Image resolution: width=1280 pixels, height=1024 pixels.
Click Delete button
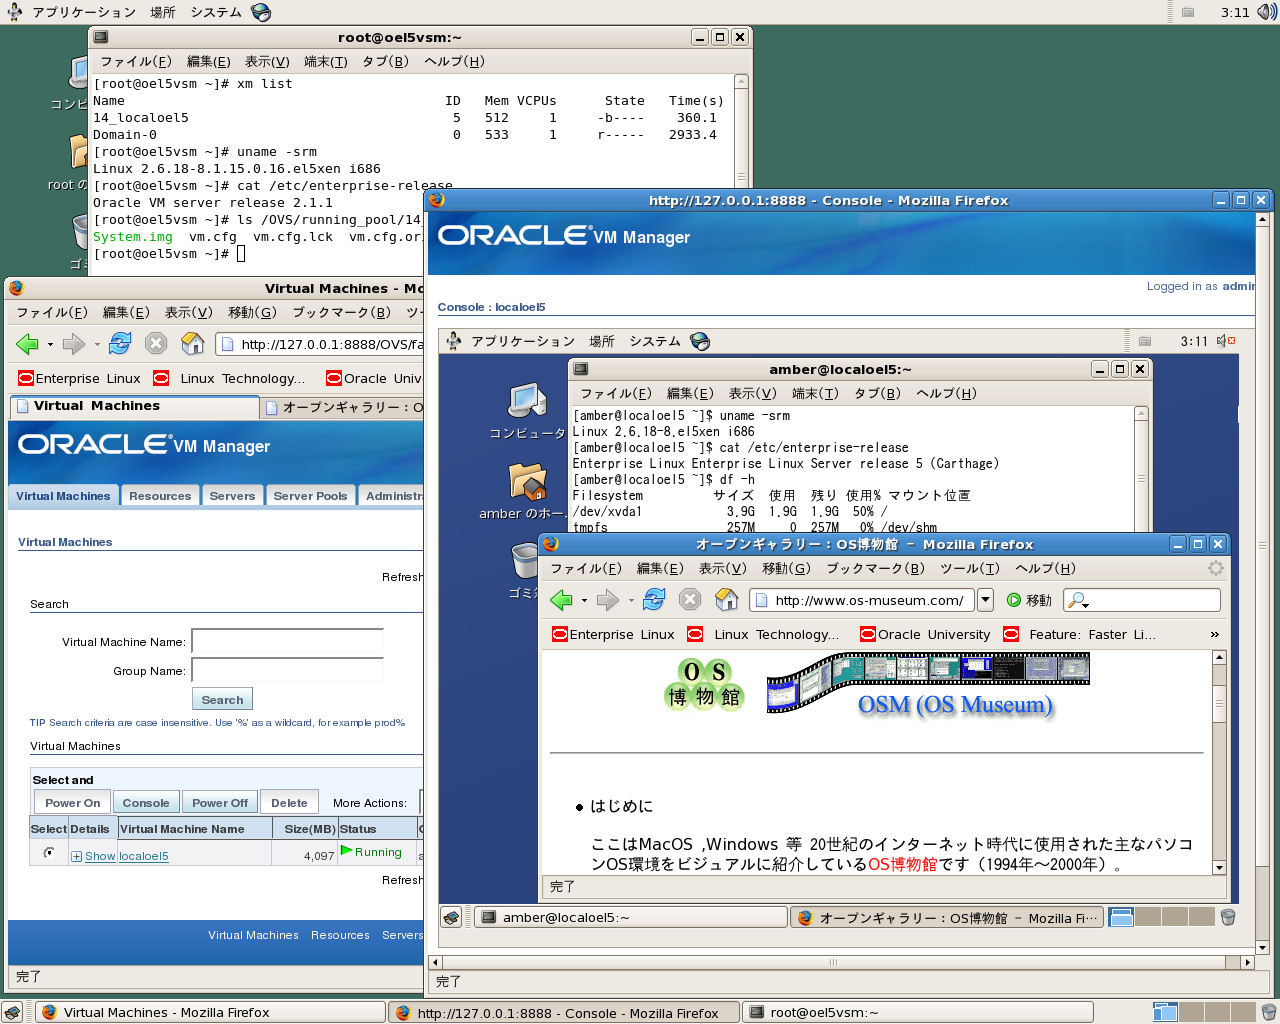[289, 803]
